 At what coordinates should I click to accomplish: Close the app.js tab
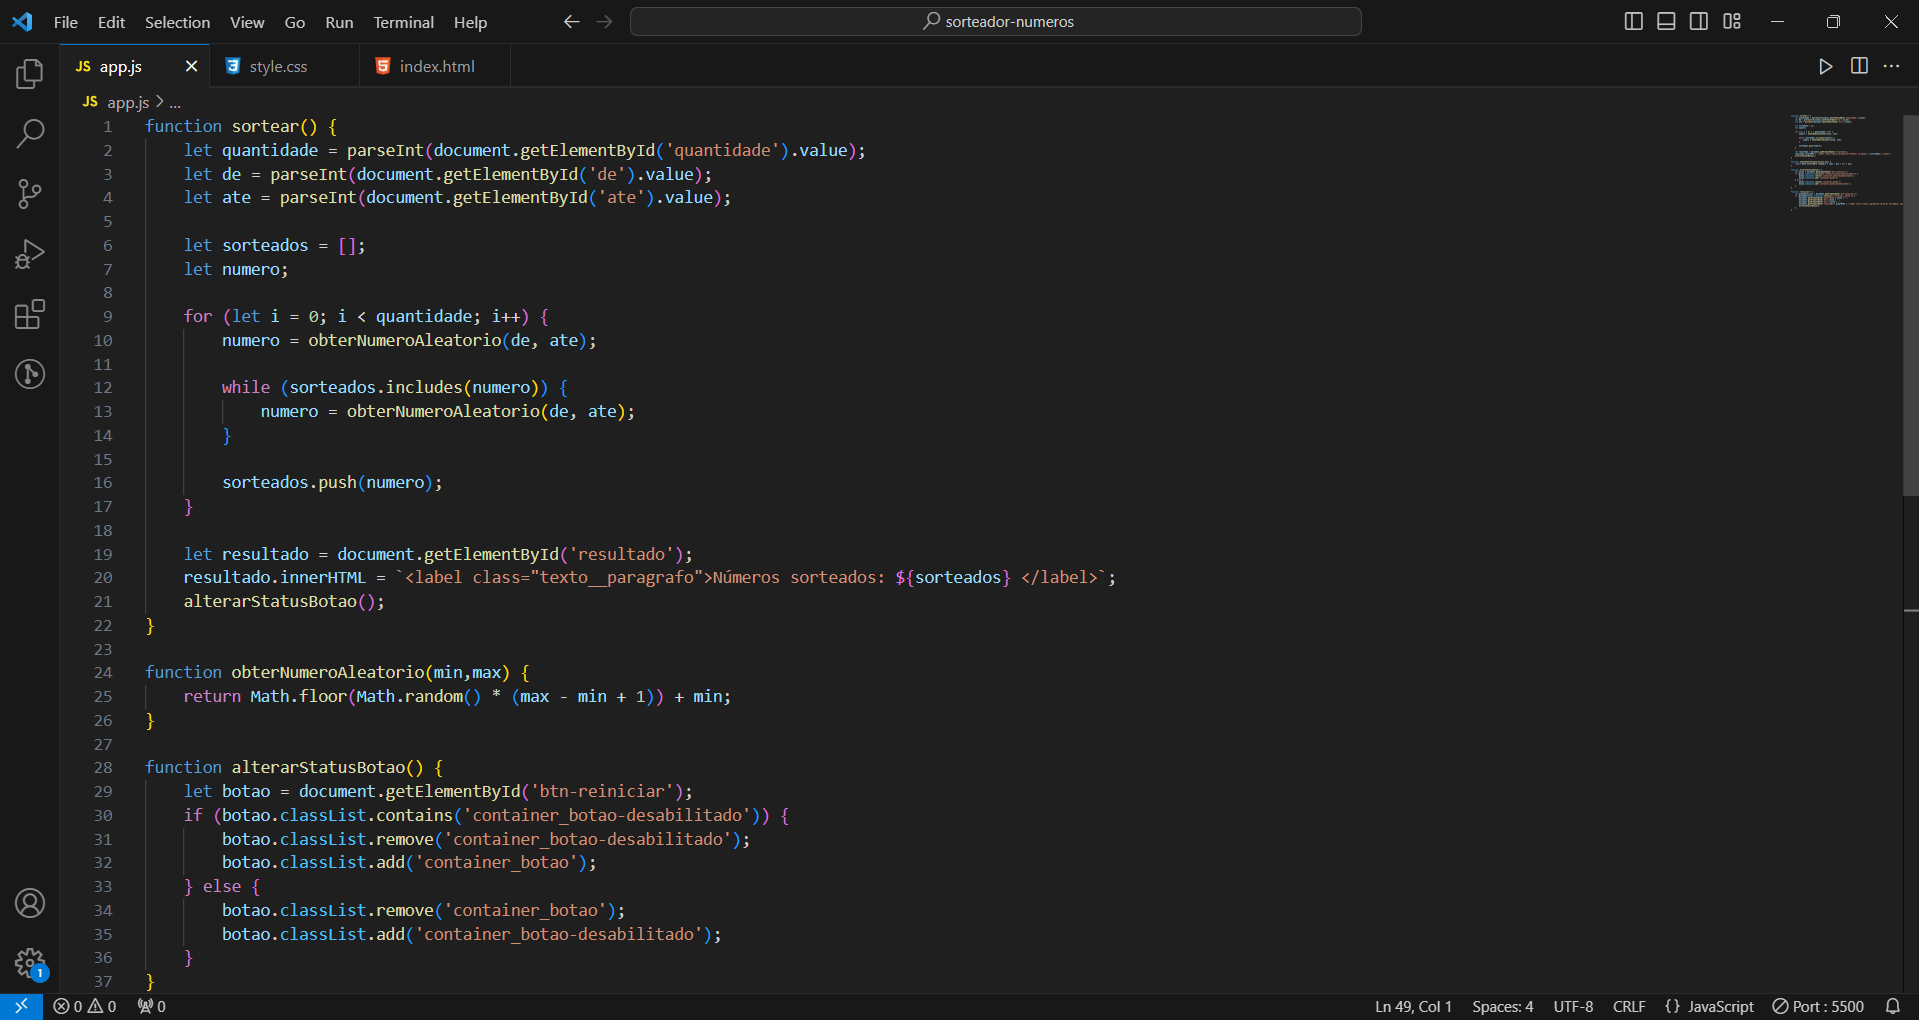[x=191, y=66]
